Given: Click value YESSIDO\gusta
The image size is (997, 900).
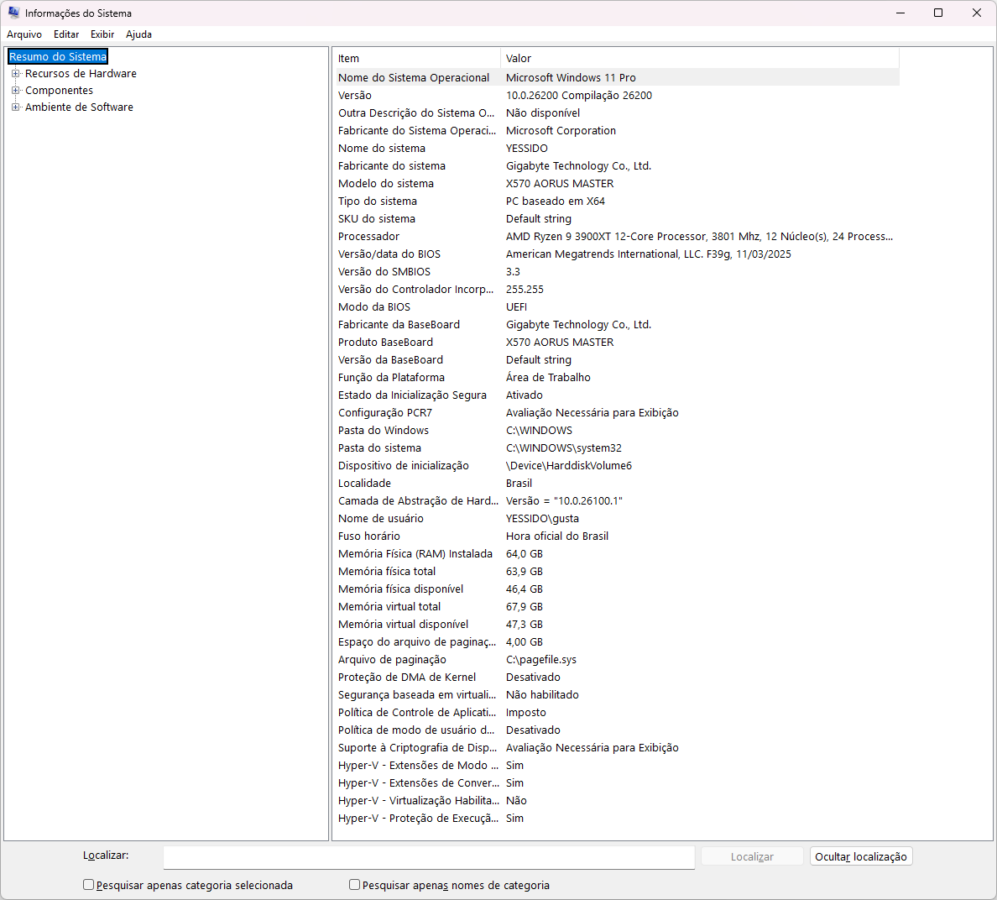Looking at the screenshot, I should 542,518.
